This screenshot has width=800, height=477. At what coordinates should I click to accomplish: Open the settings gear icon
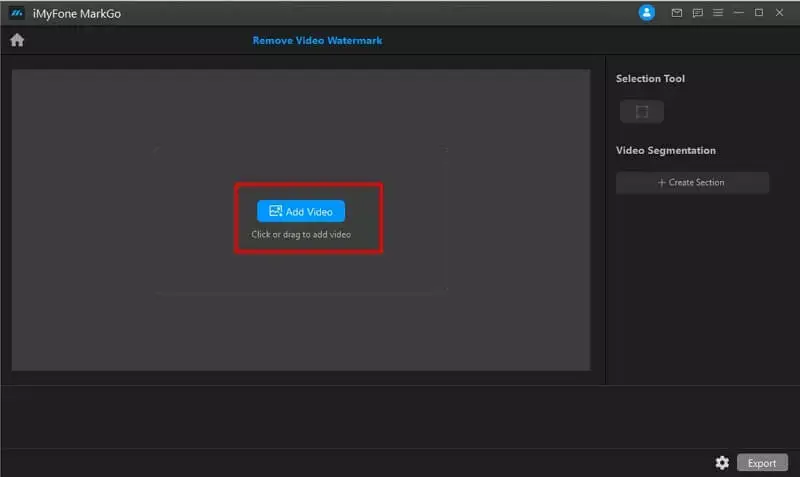click(722, 463)
